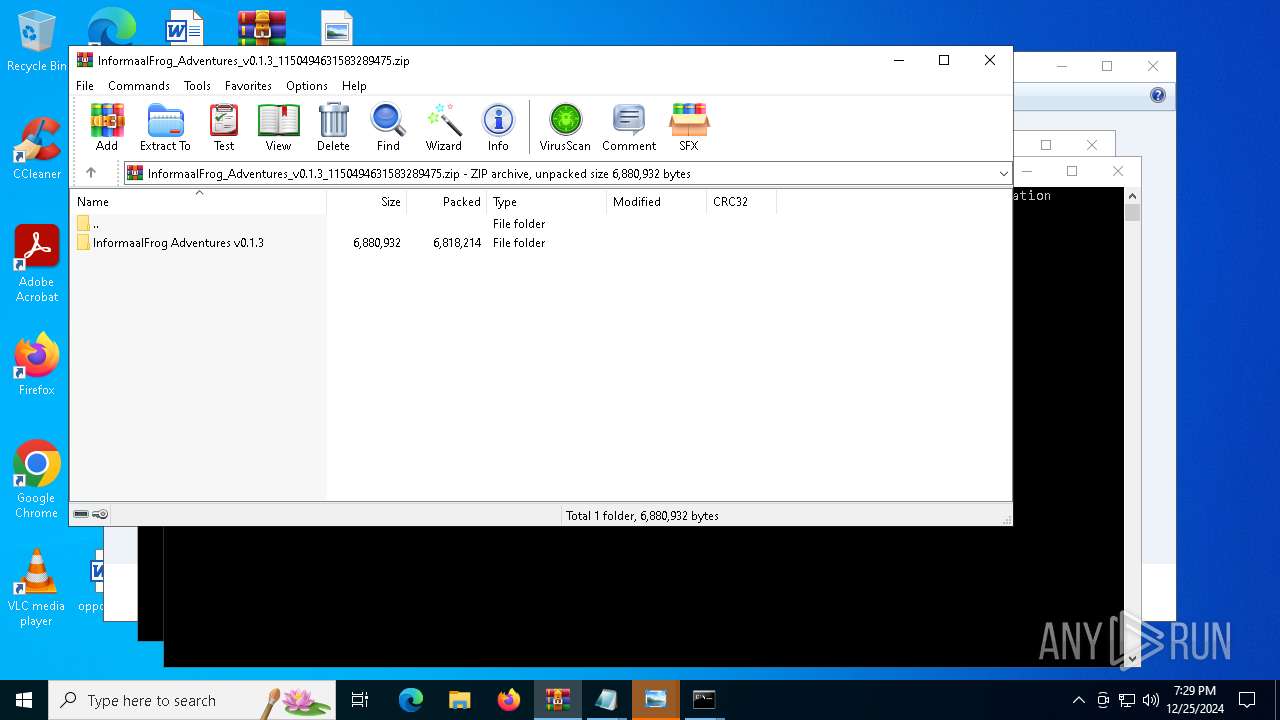This screenshot has width=1280, height=720.
Task: Open the Favorites menu
Action: click(x=248, y=86)
